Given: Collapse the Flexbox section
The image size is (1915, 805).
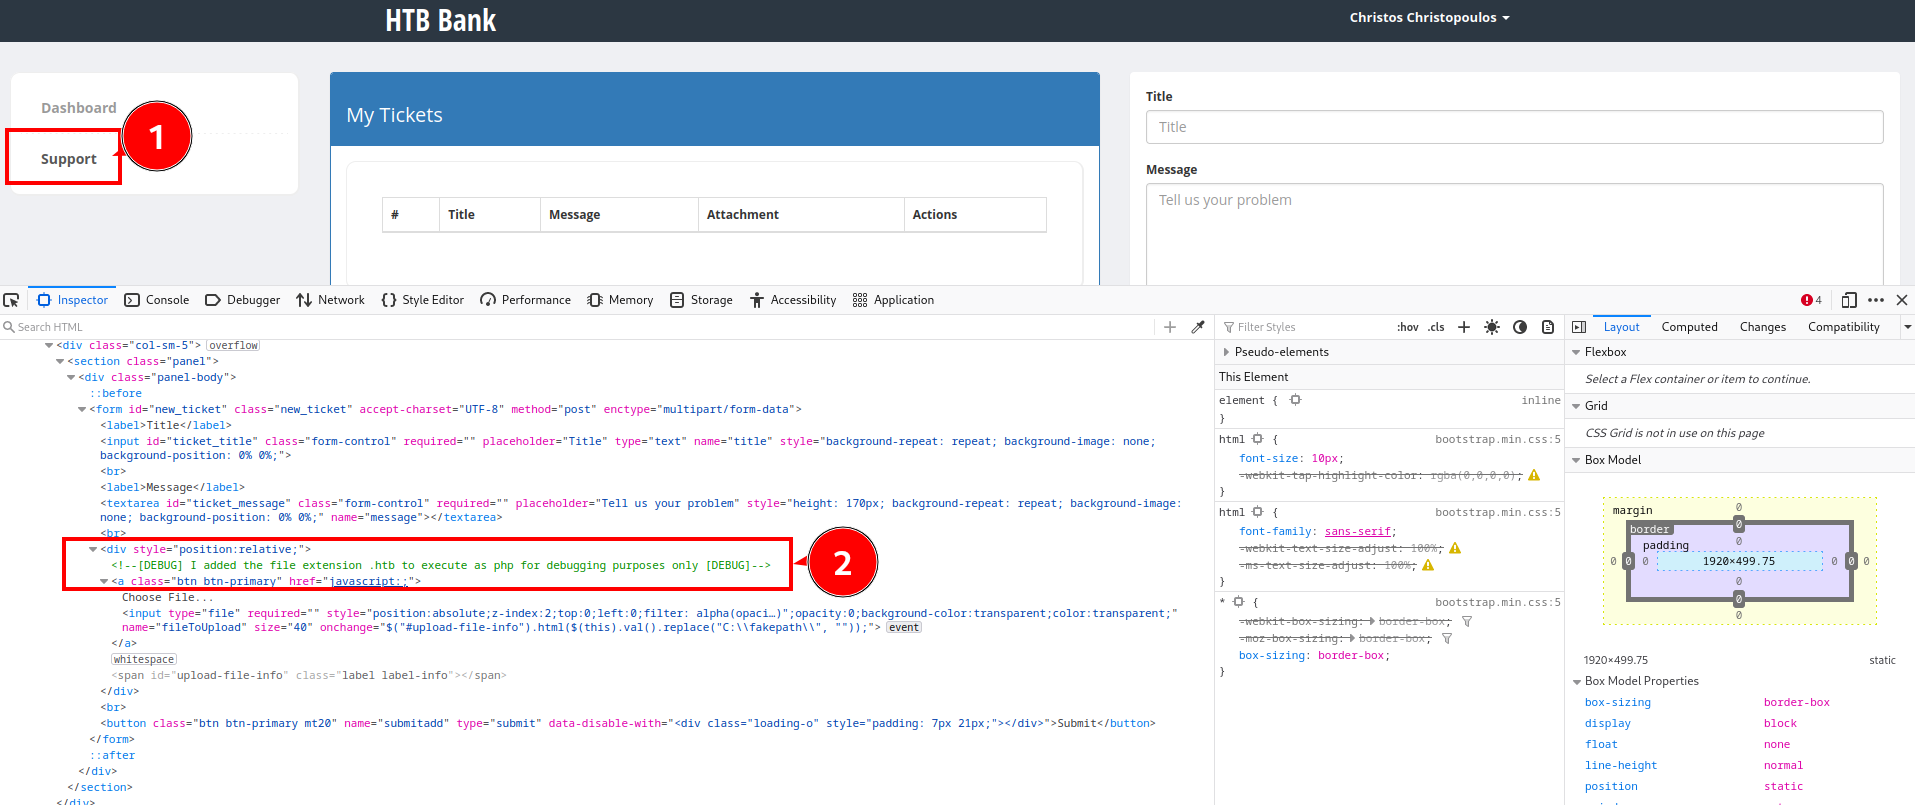Looking at the screenshot, I should (1576, 352).
